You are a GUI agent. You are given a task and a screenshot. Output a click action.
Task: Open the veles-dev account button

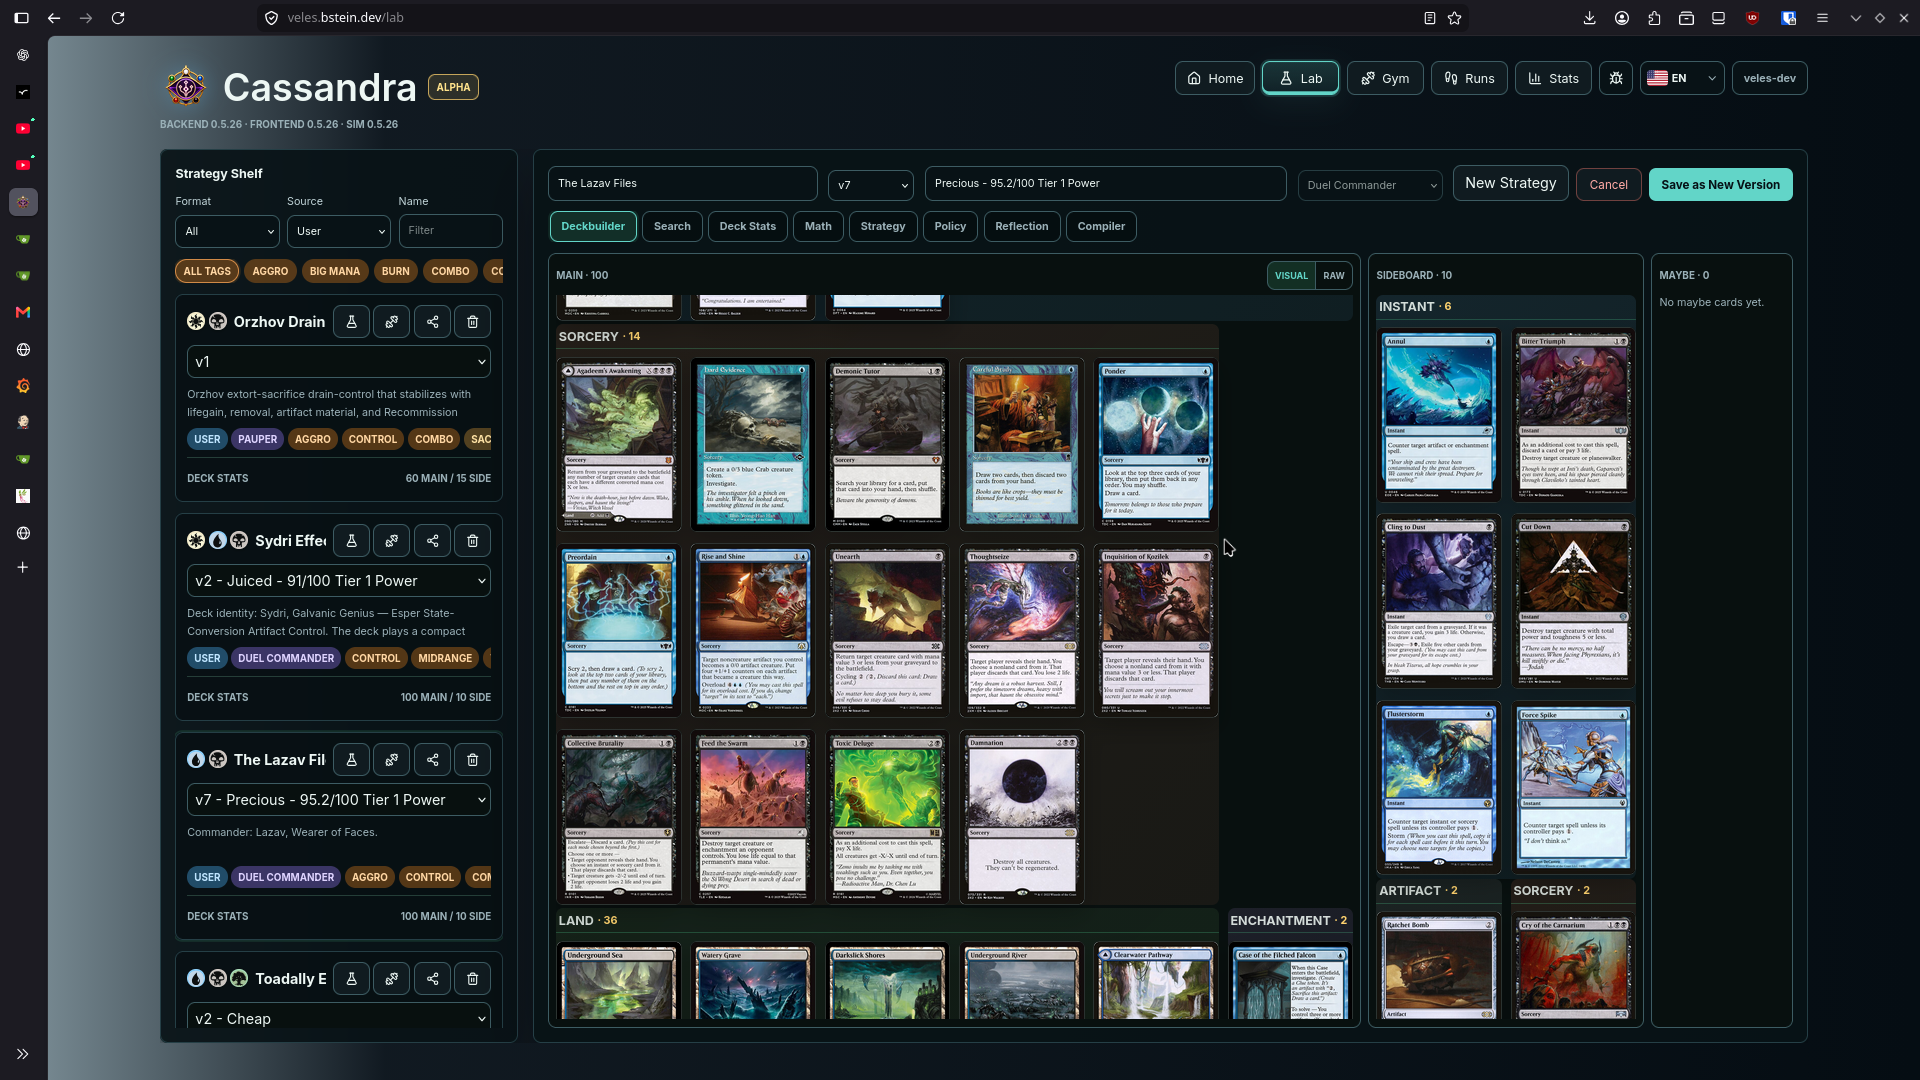tap(1769, 78)
